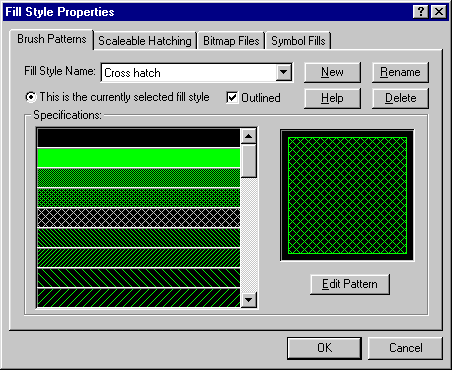Delete the current fill style
The height and width of the screenshot is (370, 452).
coord(400,98)
